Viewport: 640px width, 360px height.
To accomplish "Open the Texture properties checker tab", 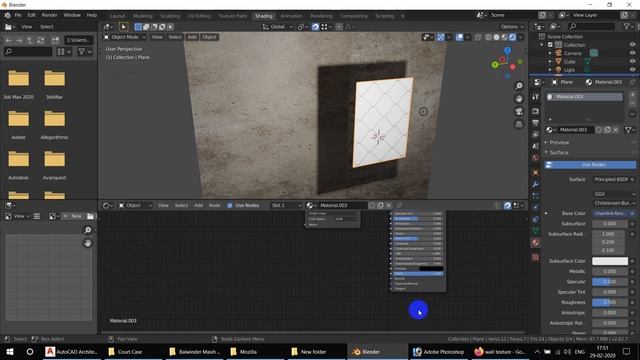I will coord(536,257).
